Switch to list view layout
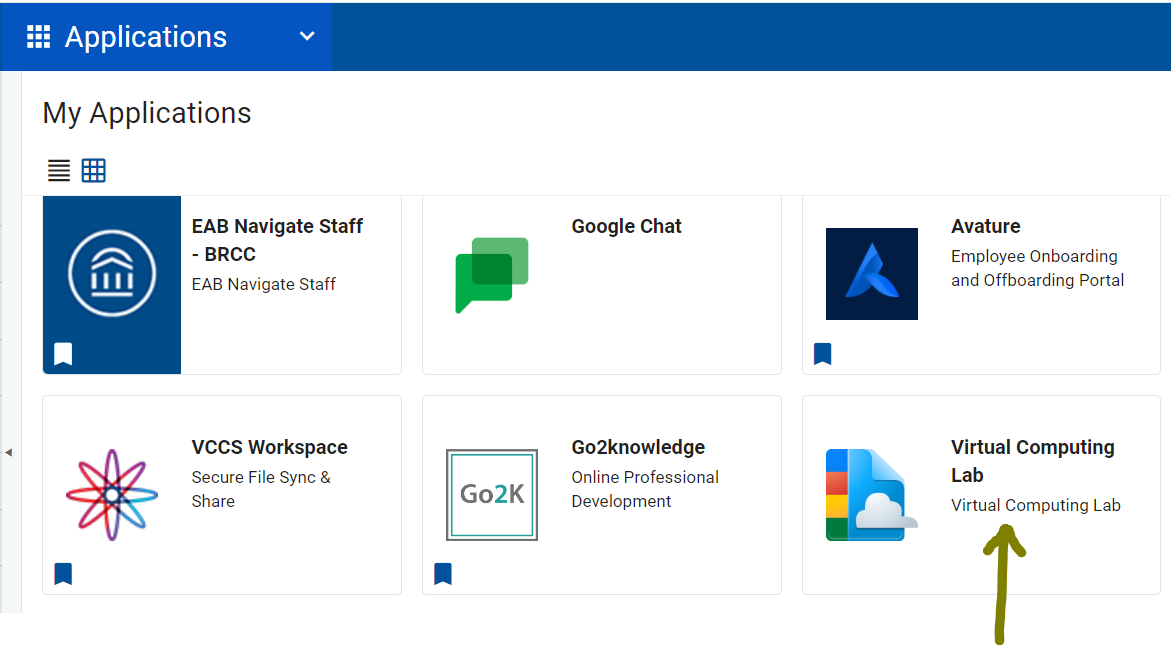The width and height of the screenshot is (1171, 645). point(59,170)
